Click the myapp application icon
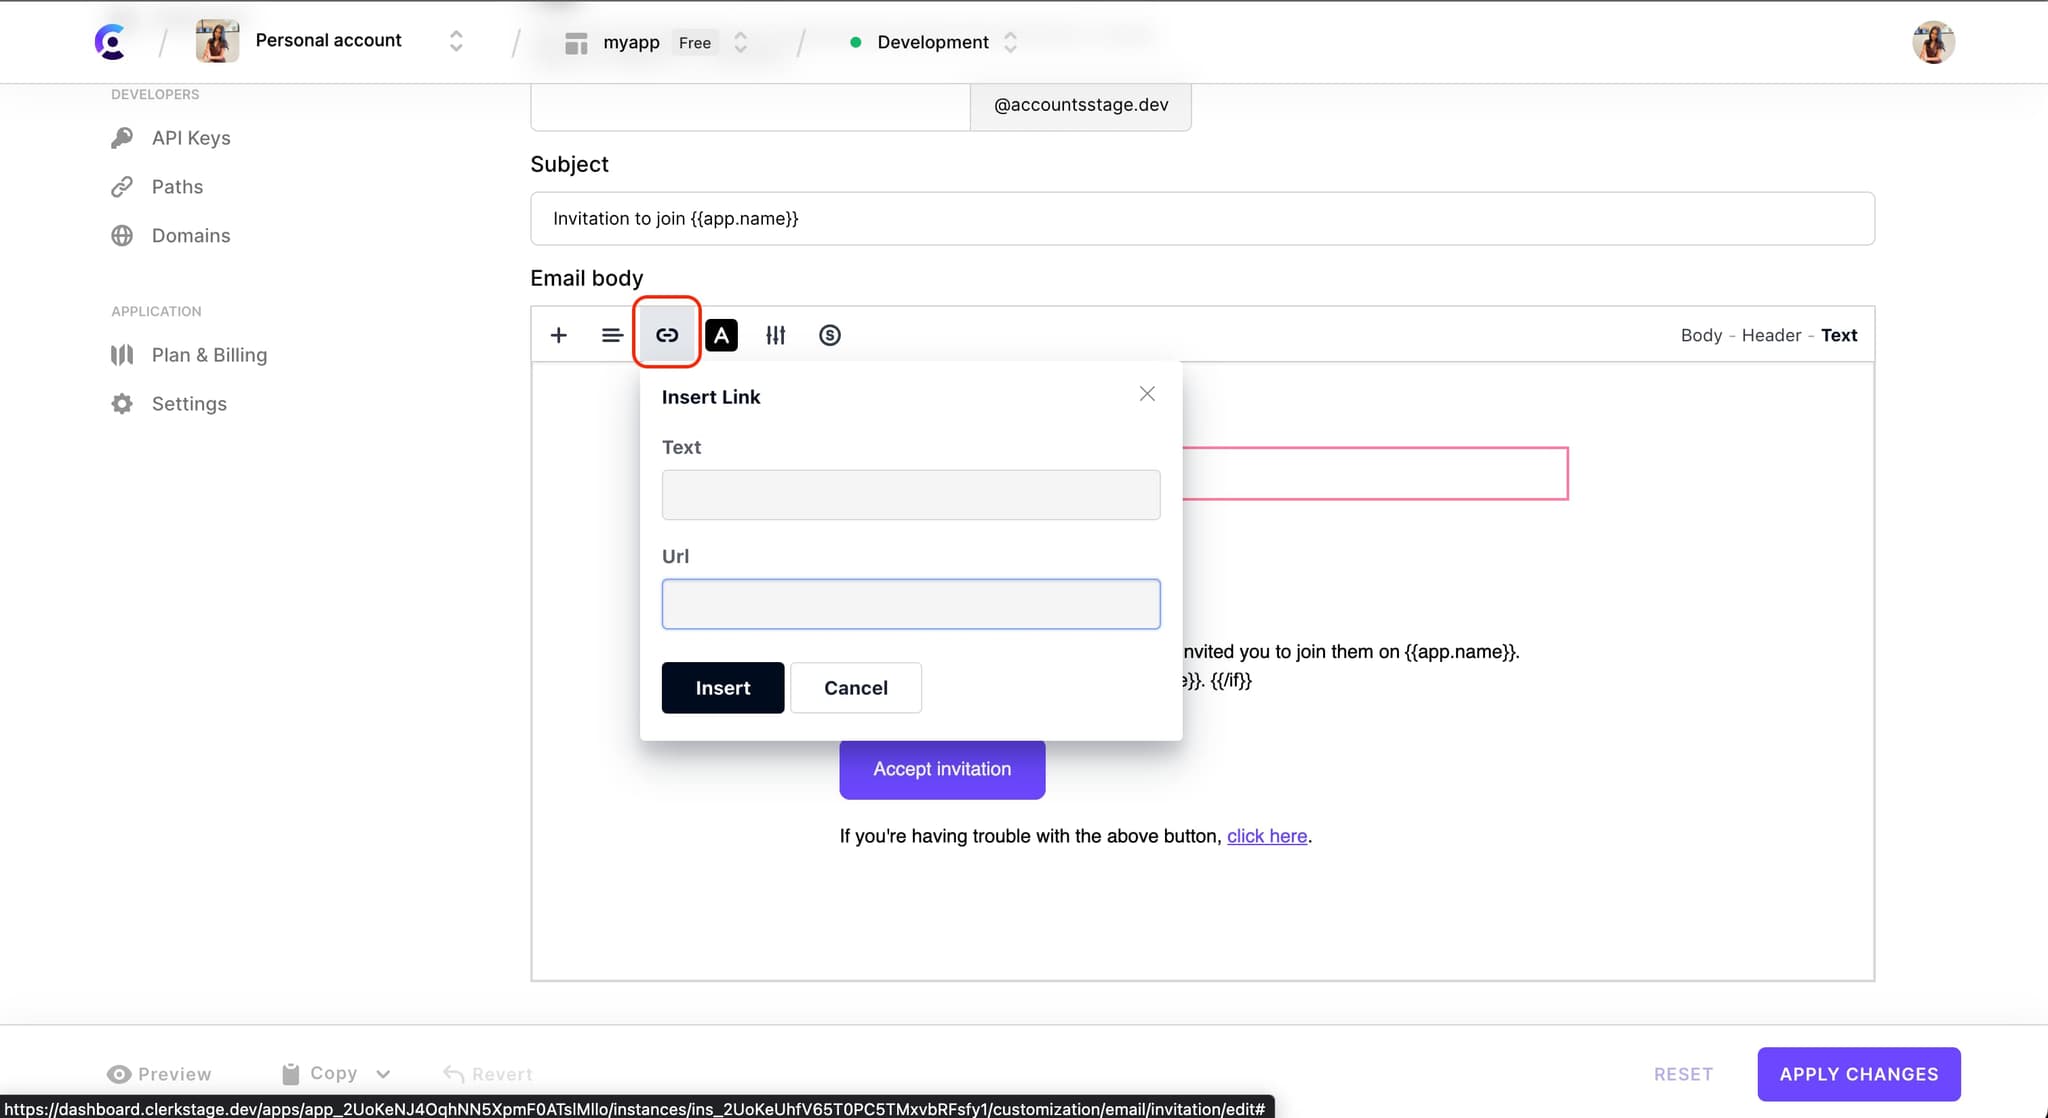The width and height of the screenshot is (2048, 1118). (576, 43)
